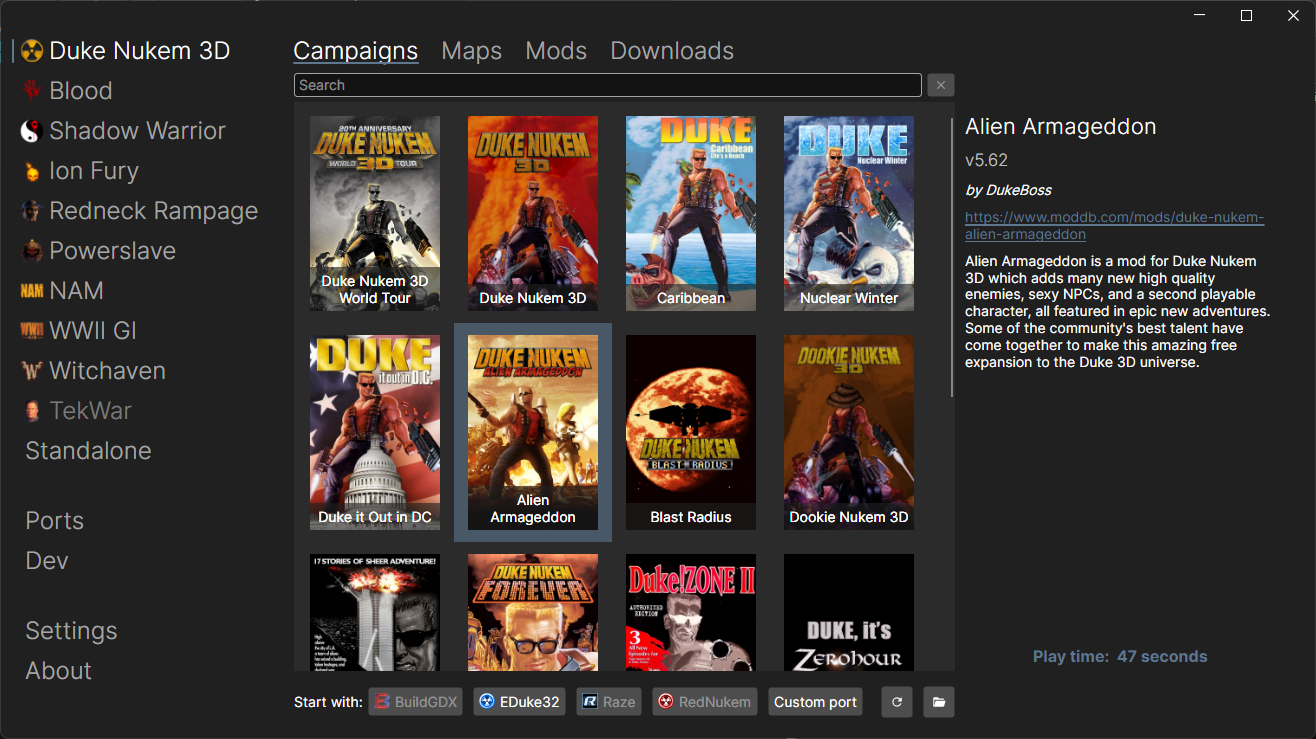This screenshot has width=1316, height=739.
Task: Select the Duke it Out in DC cover
Action: (x=375, y=432)
